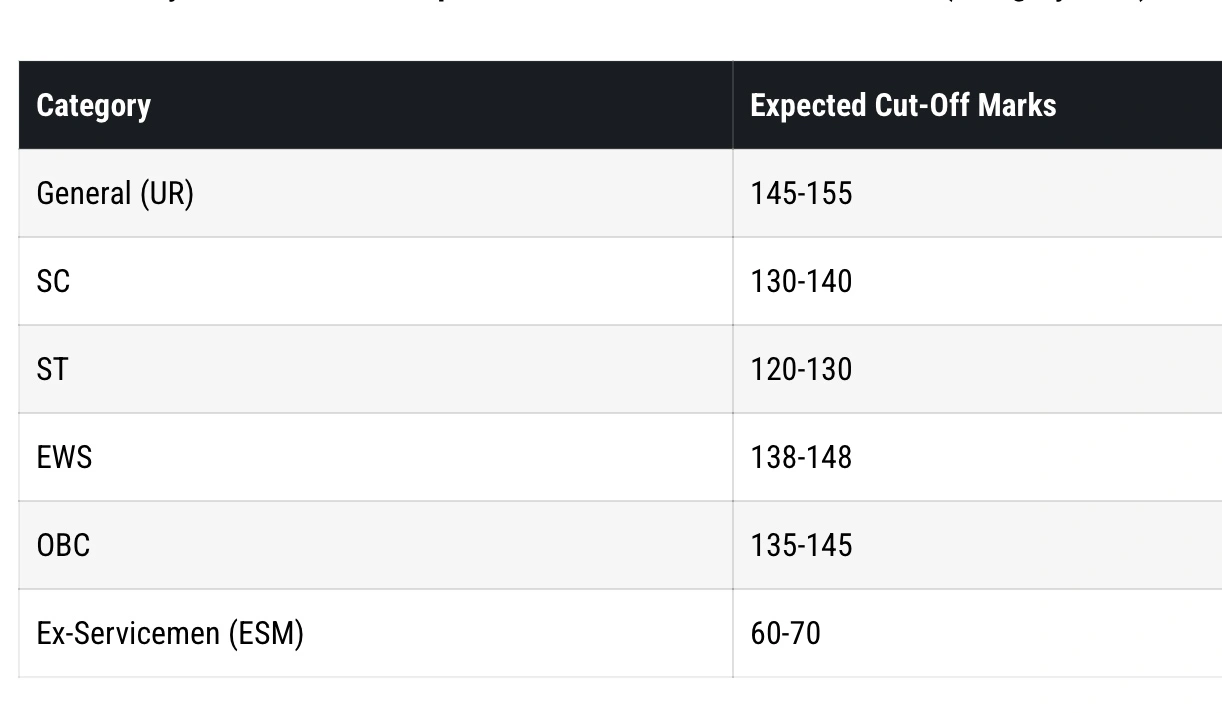Click the 138-148 cut-off value
Image resolution: width=1222 pixels, height=713 pixels.
[x=801, y=457]
